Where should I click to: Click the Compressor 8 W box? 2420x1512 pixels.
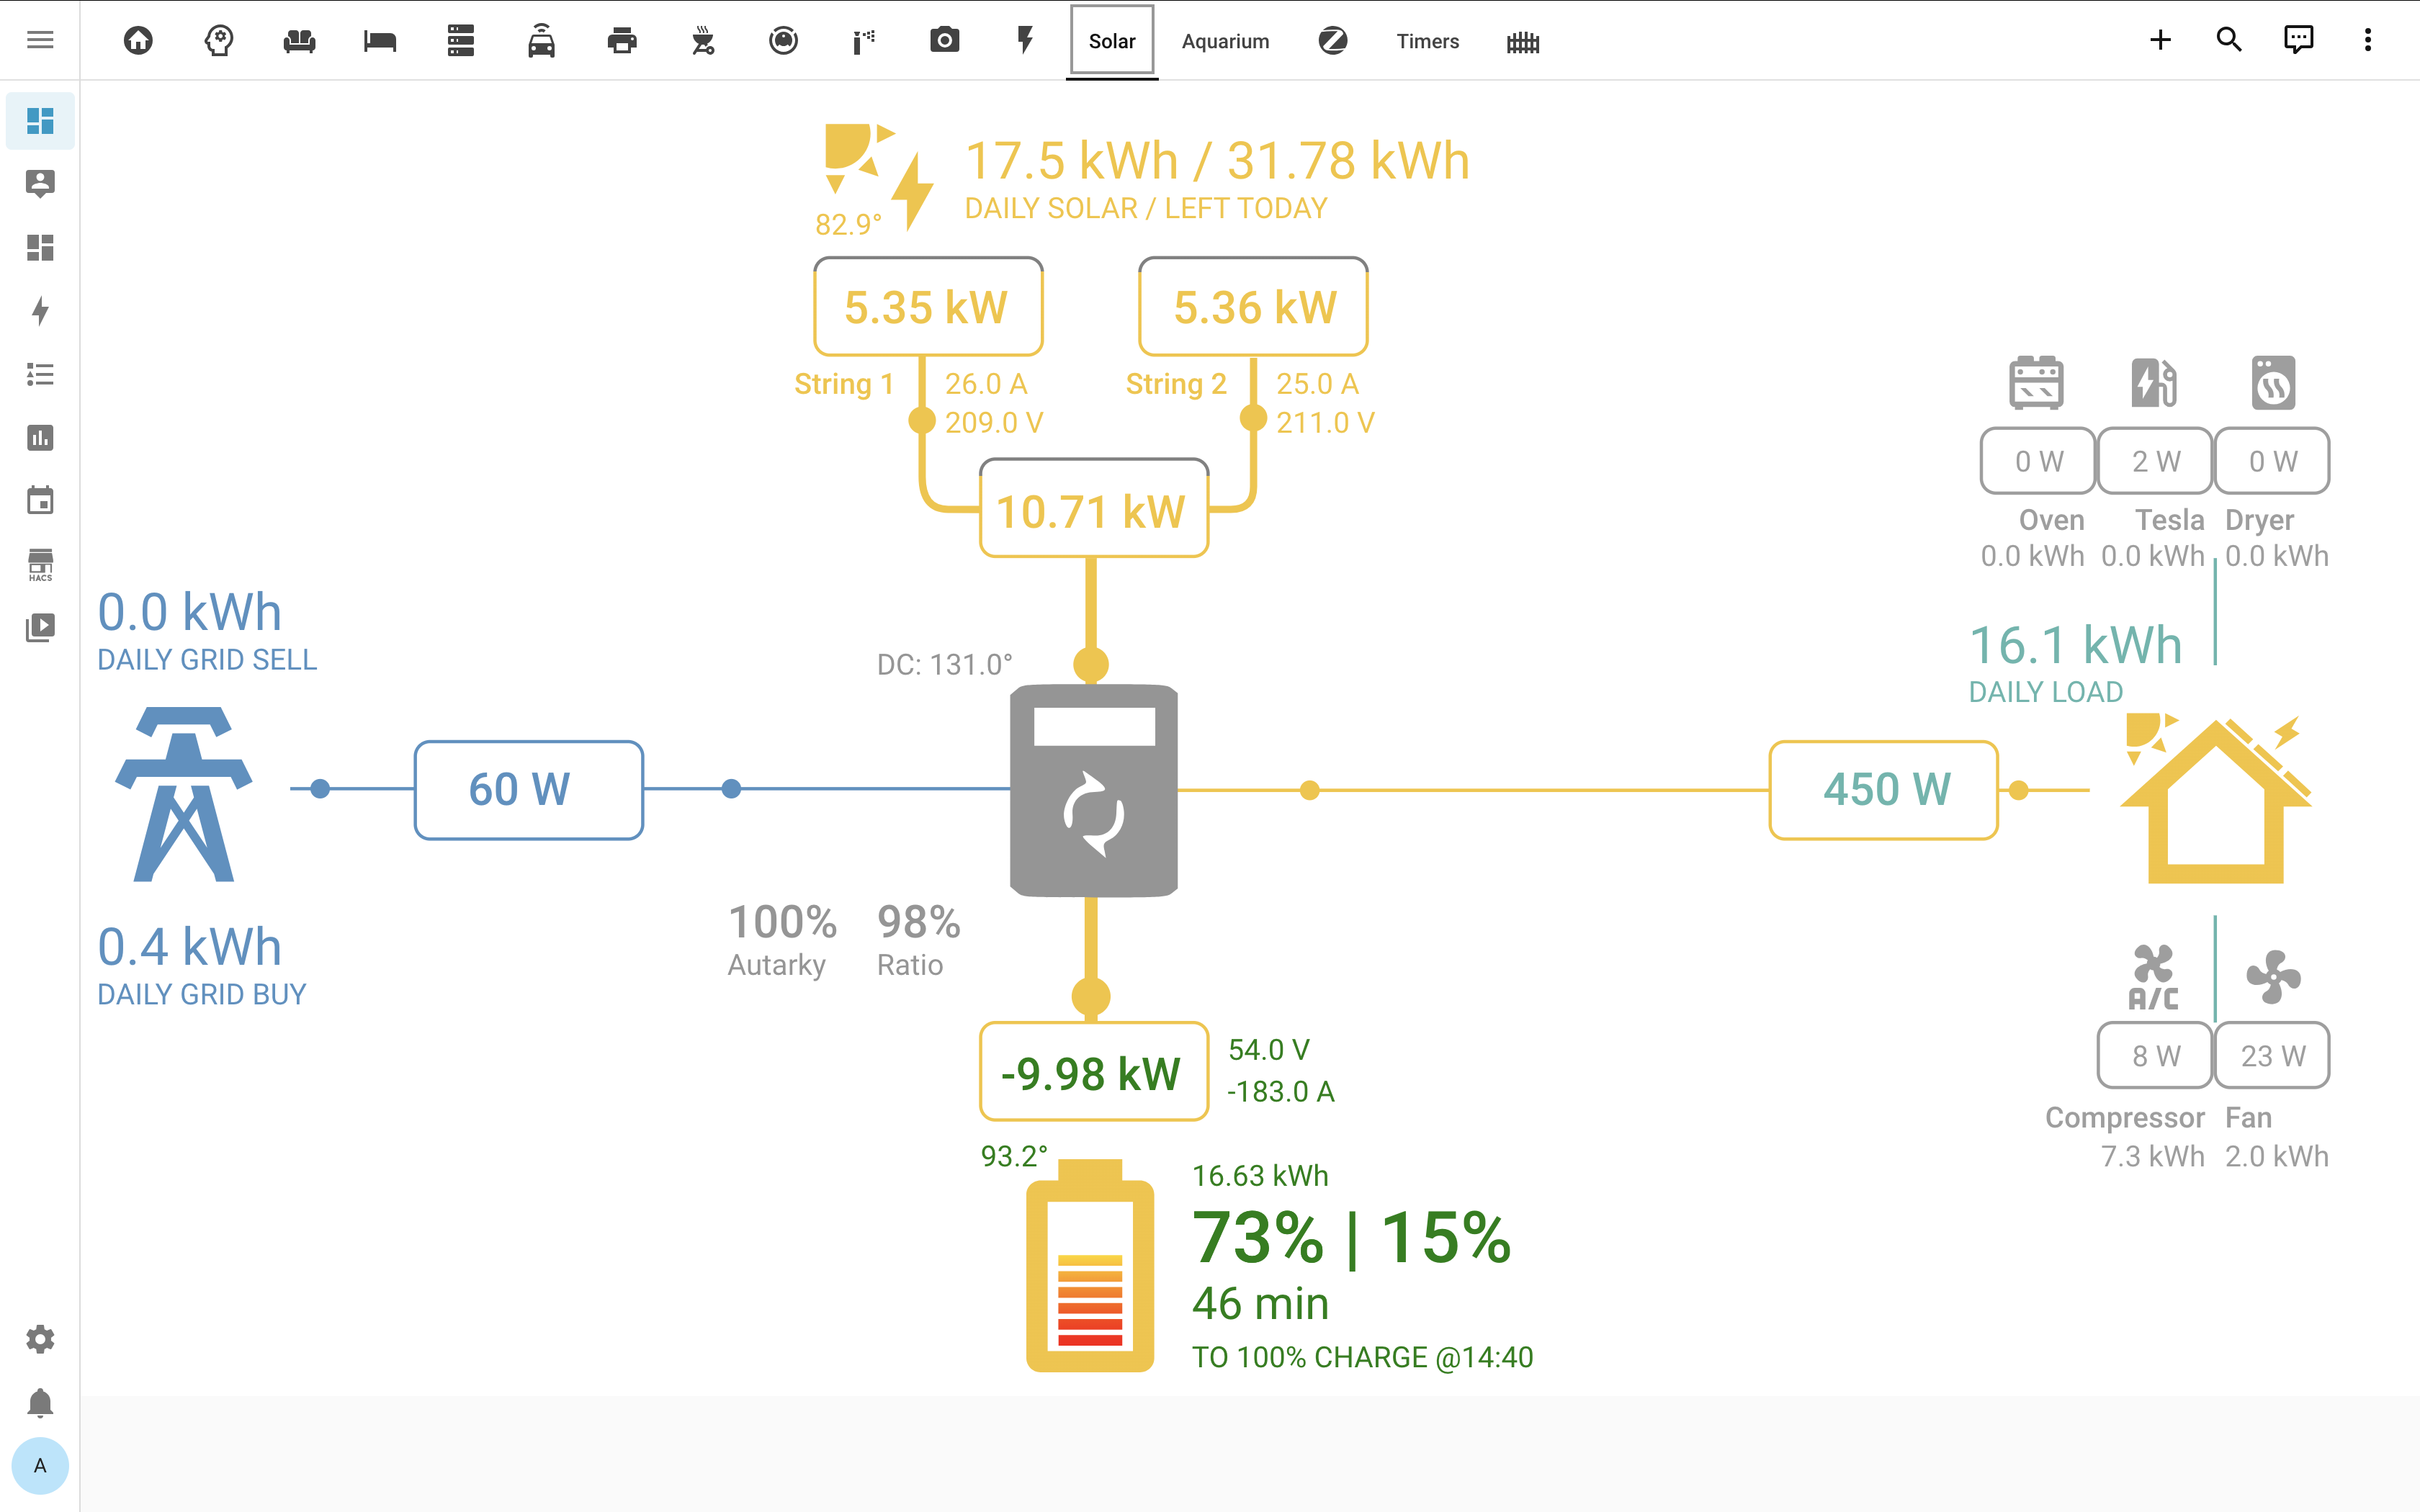pos(2155,1055)
